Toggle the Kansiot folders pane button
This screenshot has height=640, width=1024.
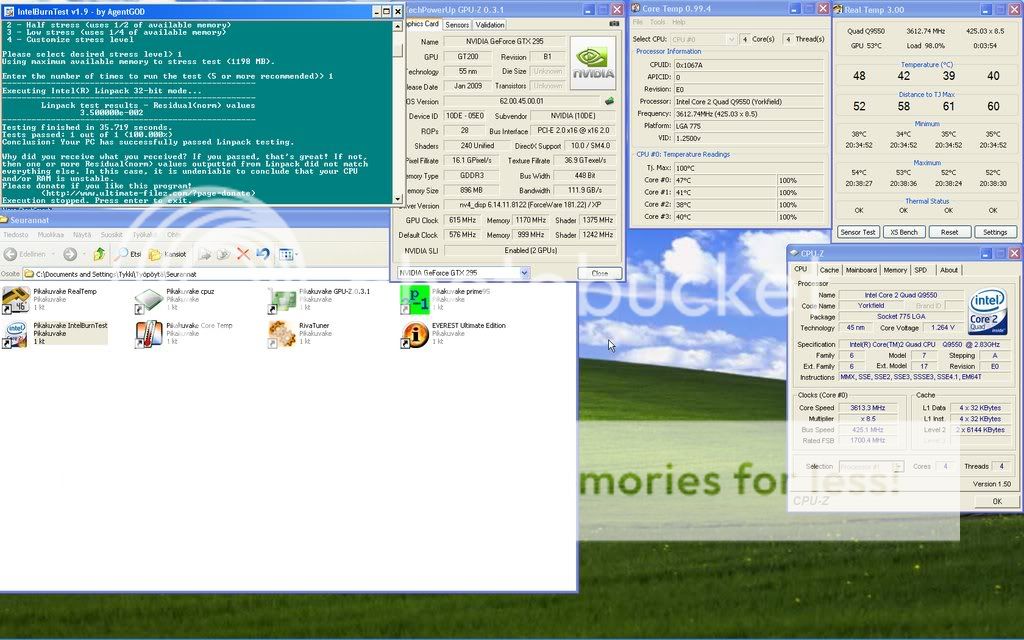(x=168, y=254)
